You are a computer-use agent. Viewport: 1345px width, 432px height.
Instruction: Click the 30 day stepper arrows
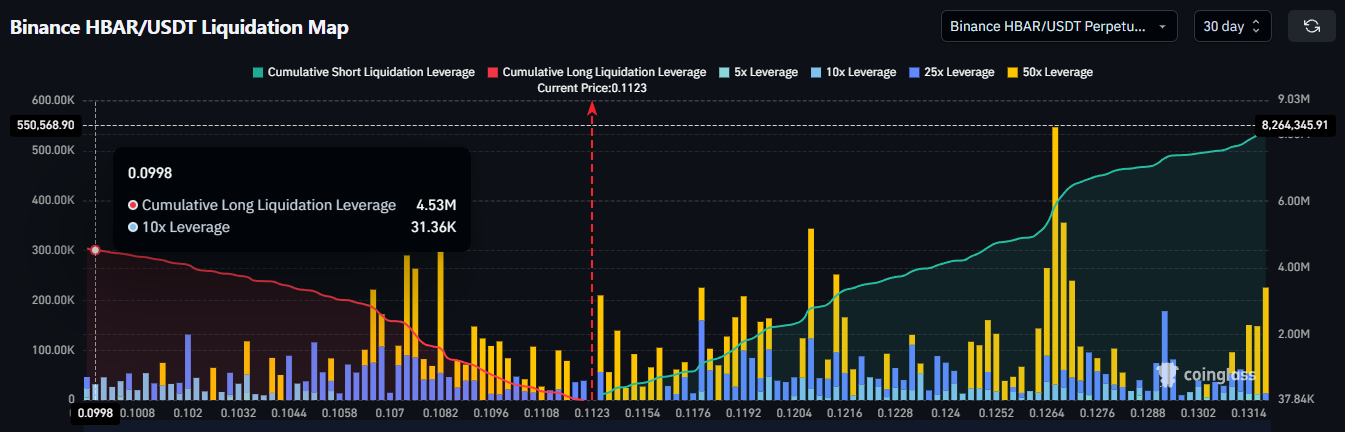[x=1257, y=26]
